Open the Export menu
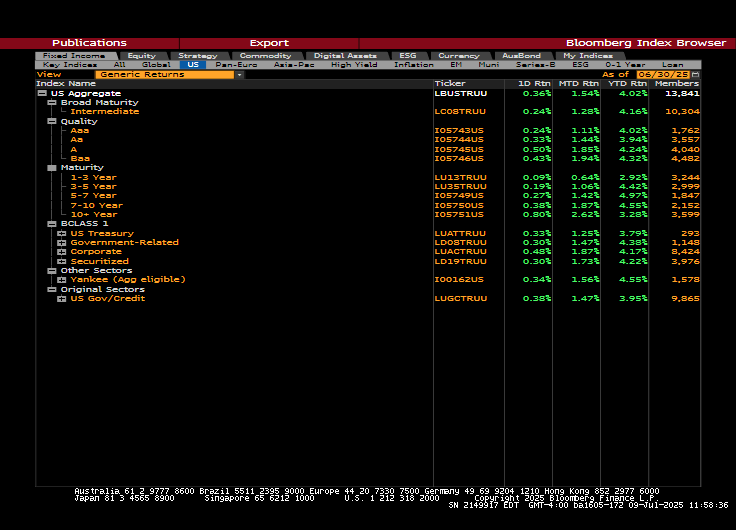 pyautogui.click(x=269, y=43)
